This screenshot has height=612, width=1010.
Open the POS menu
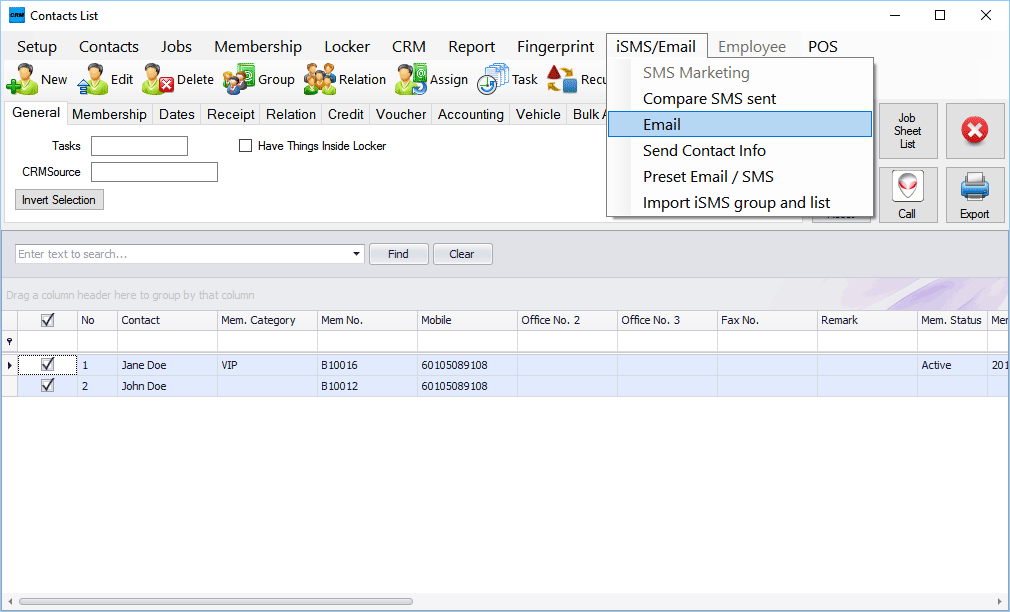(823, 46)
